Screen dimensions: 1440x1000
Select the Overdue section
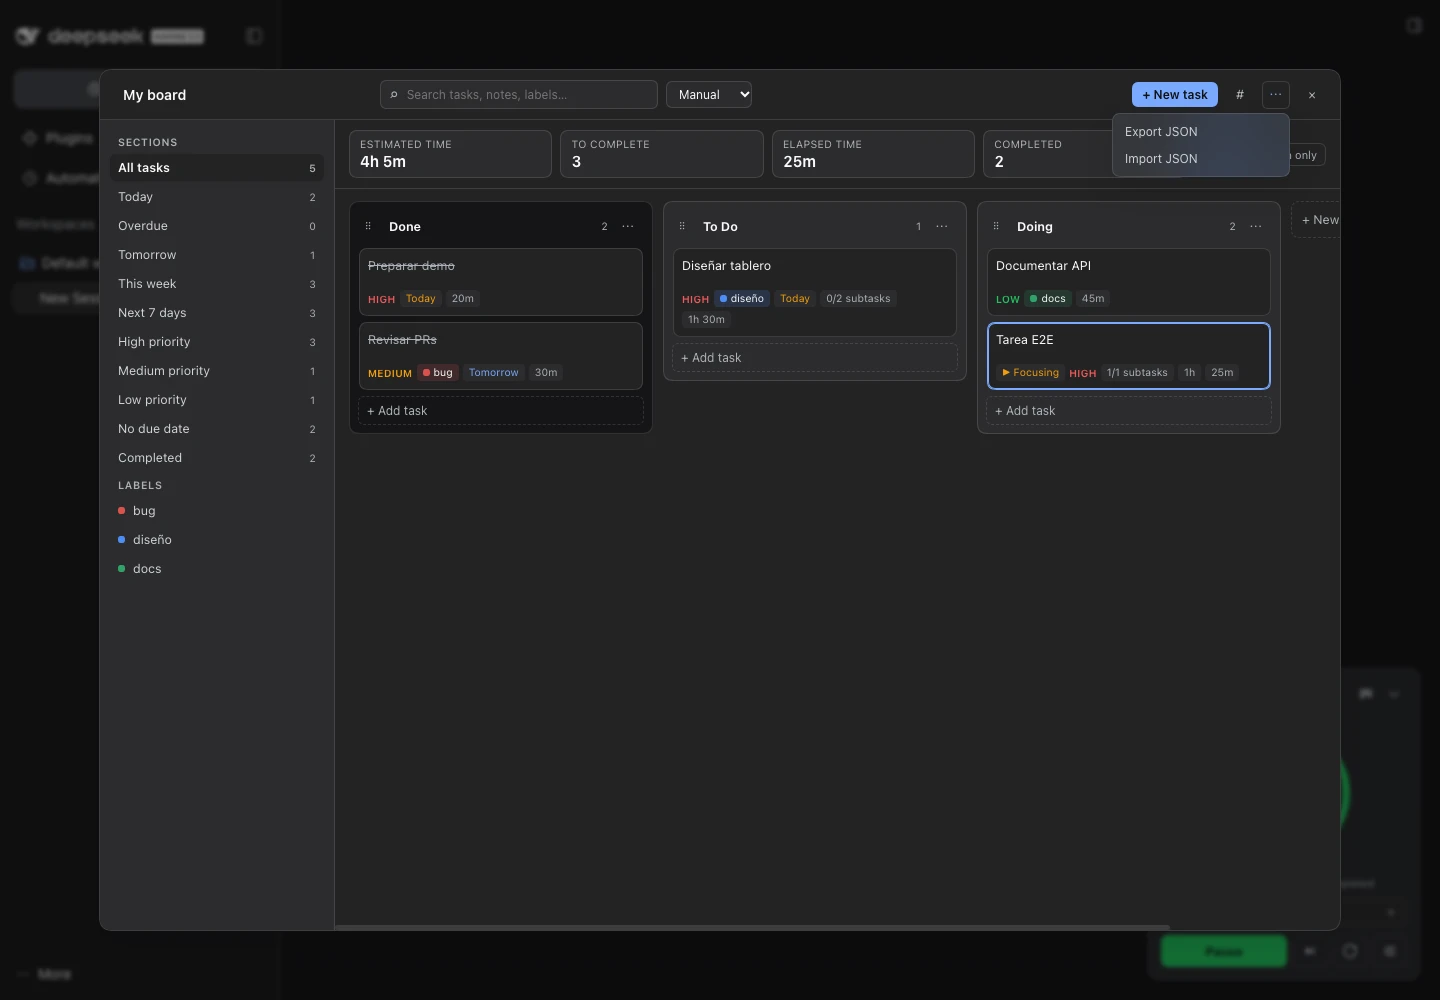pyautogui.click(x=217, y=226)
